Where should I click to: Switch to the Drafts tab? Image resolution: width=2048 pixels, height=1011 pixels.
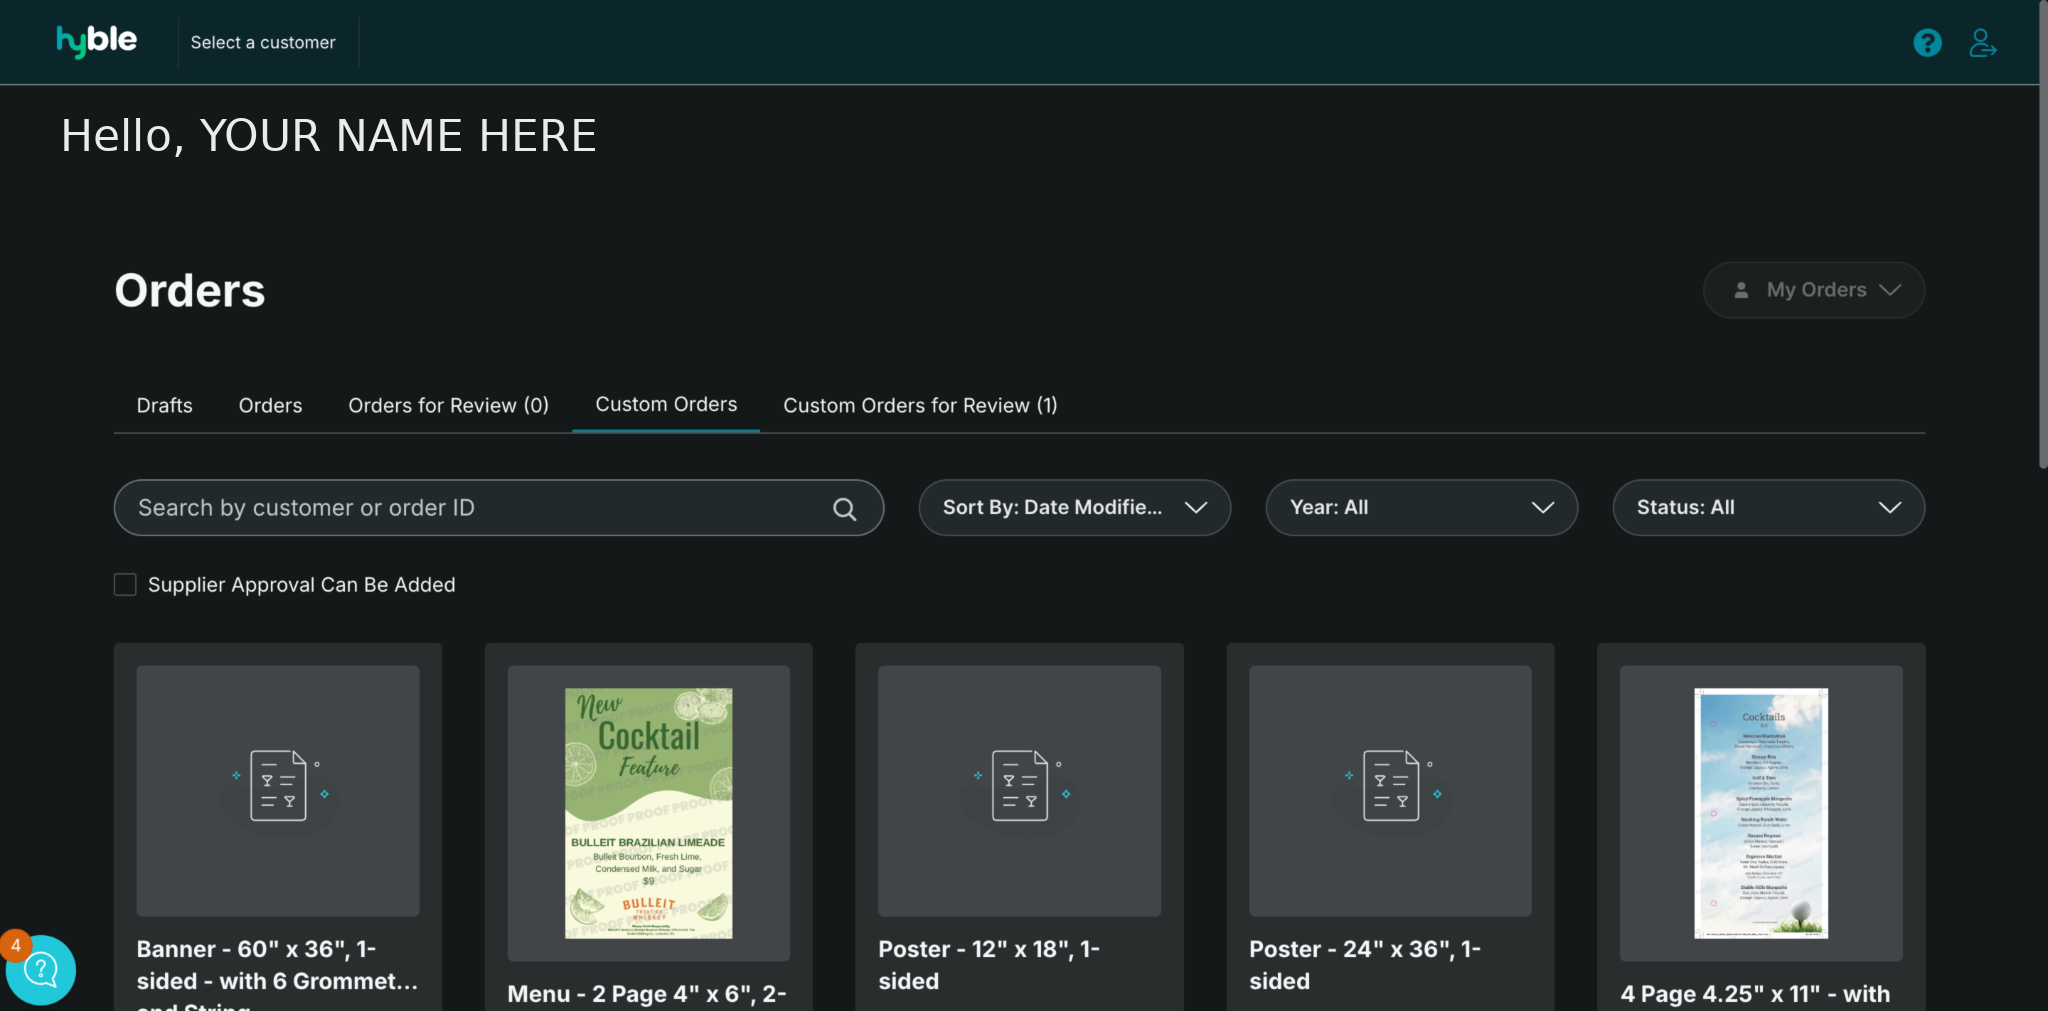165,406
